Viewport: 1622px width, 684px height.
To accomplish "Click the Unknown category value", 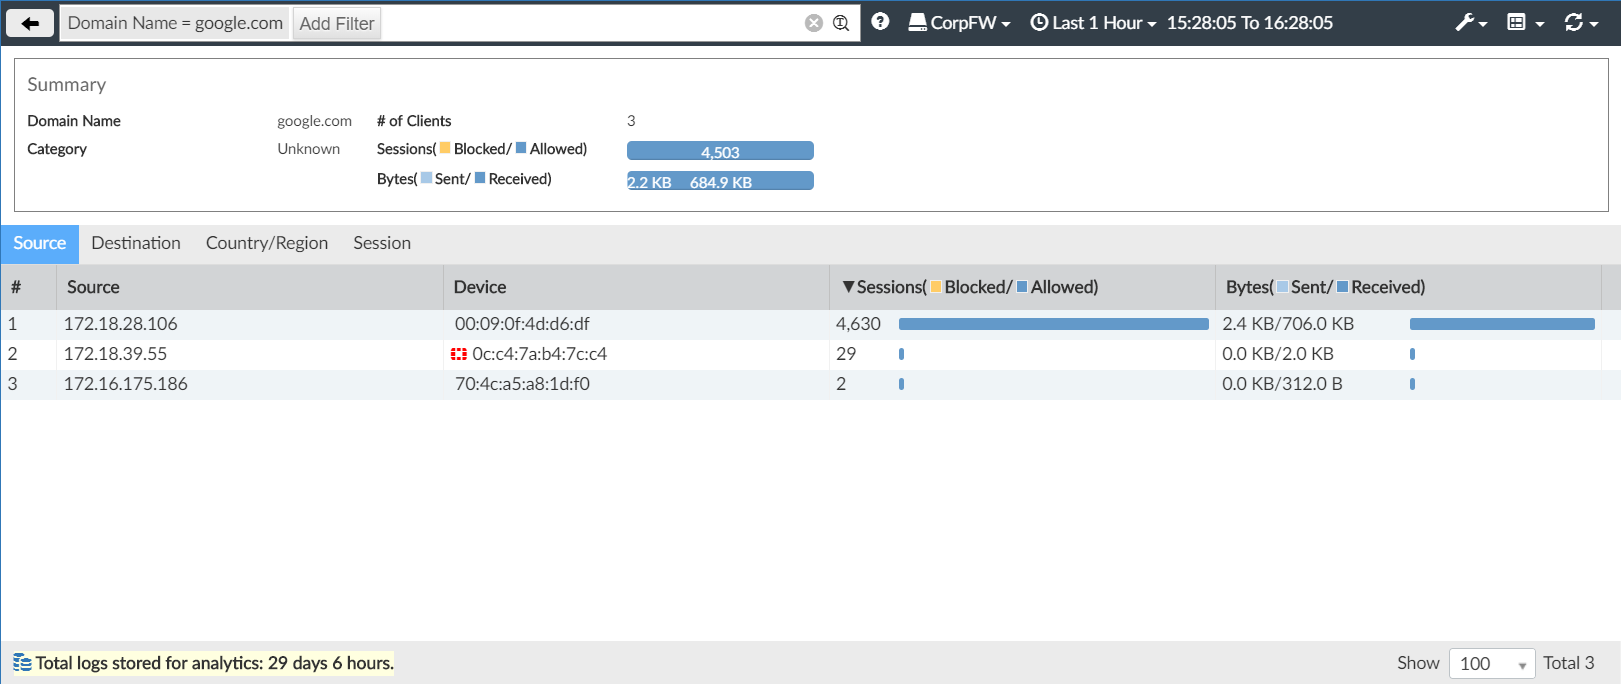I will tap(309, 149).
